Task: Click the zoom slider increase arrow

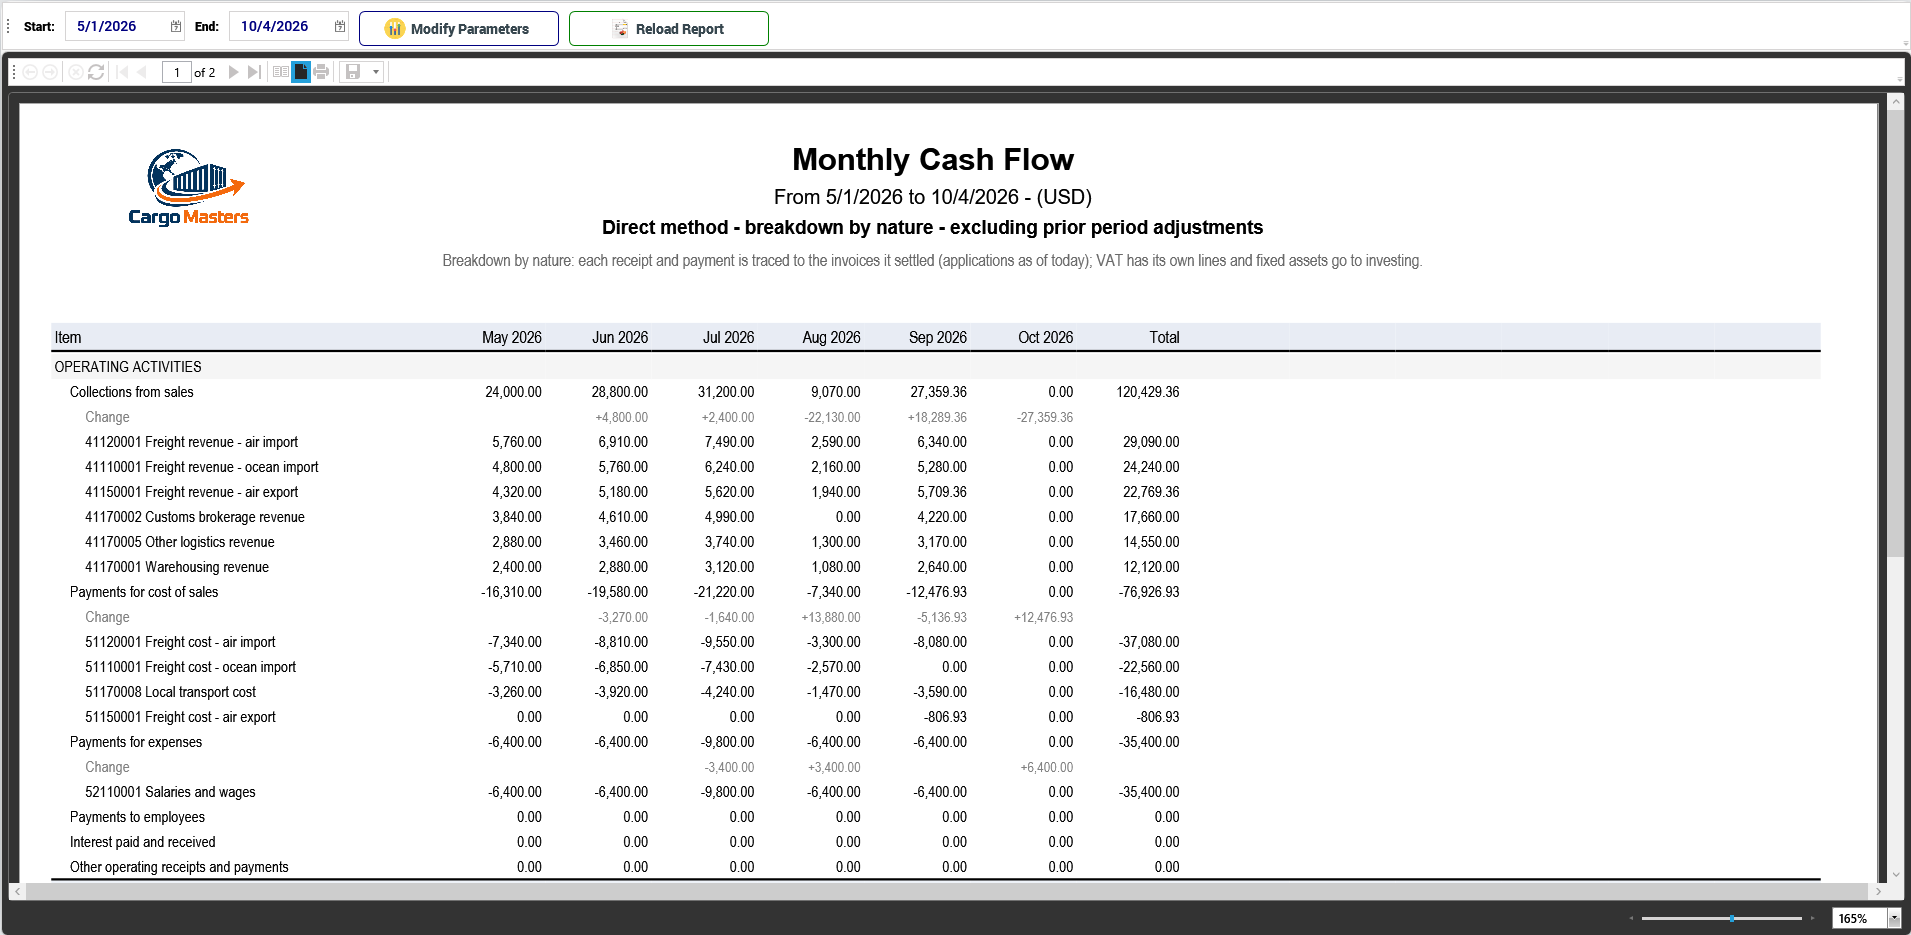Action: click(1812, 918)
